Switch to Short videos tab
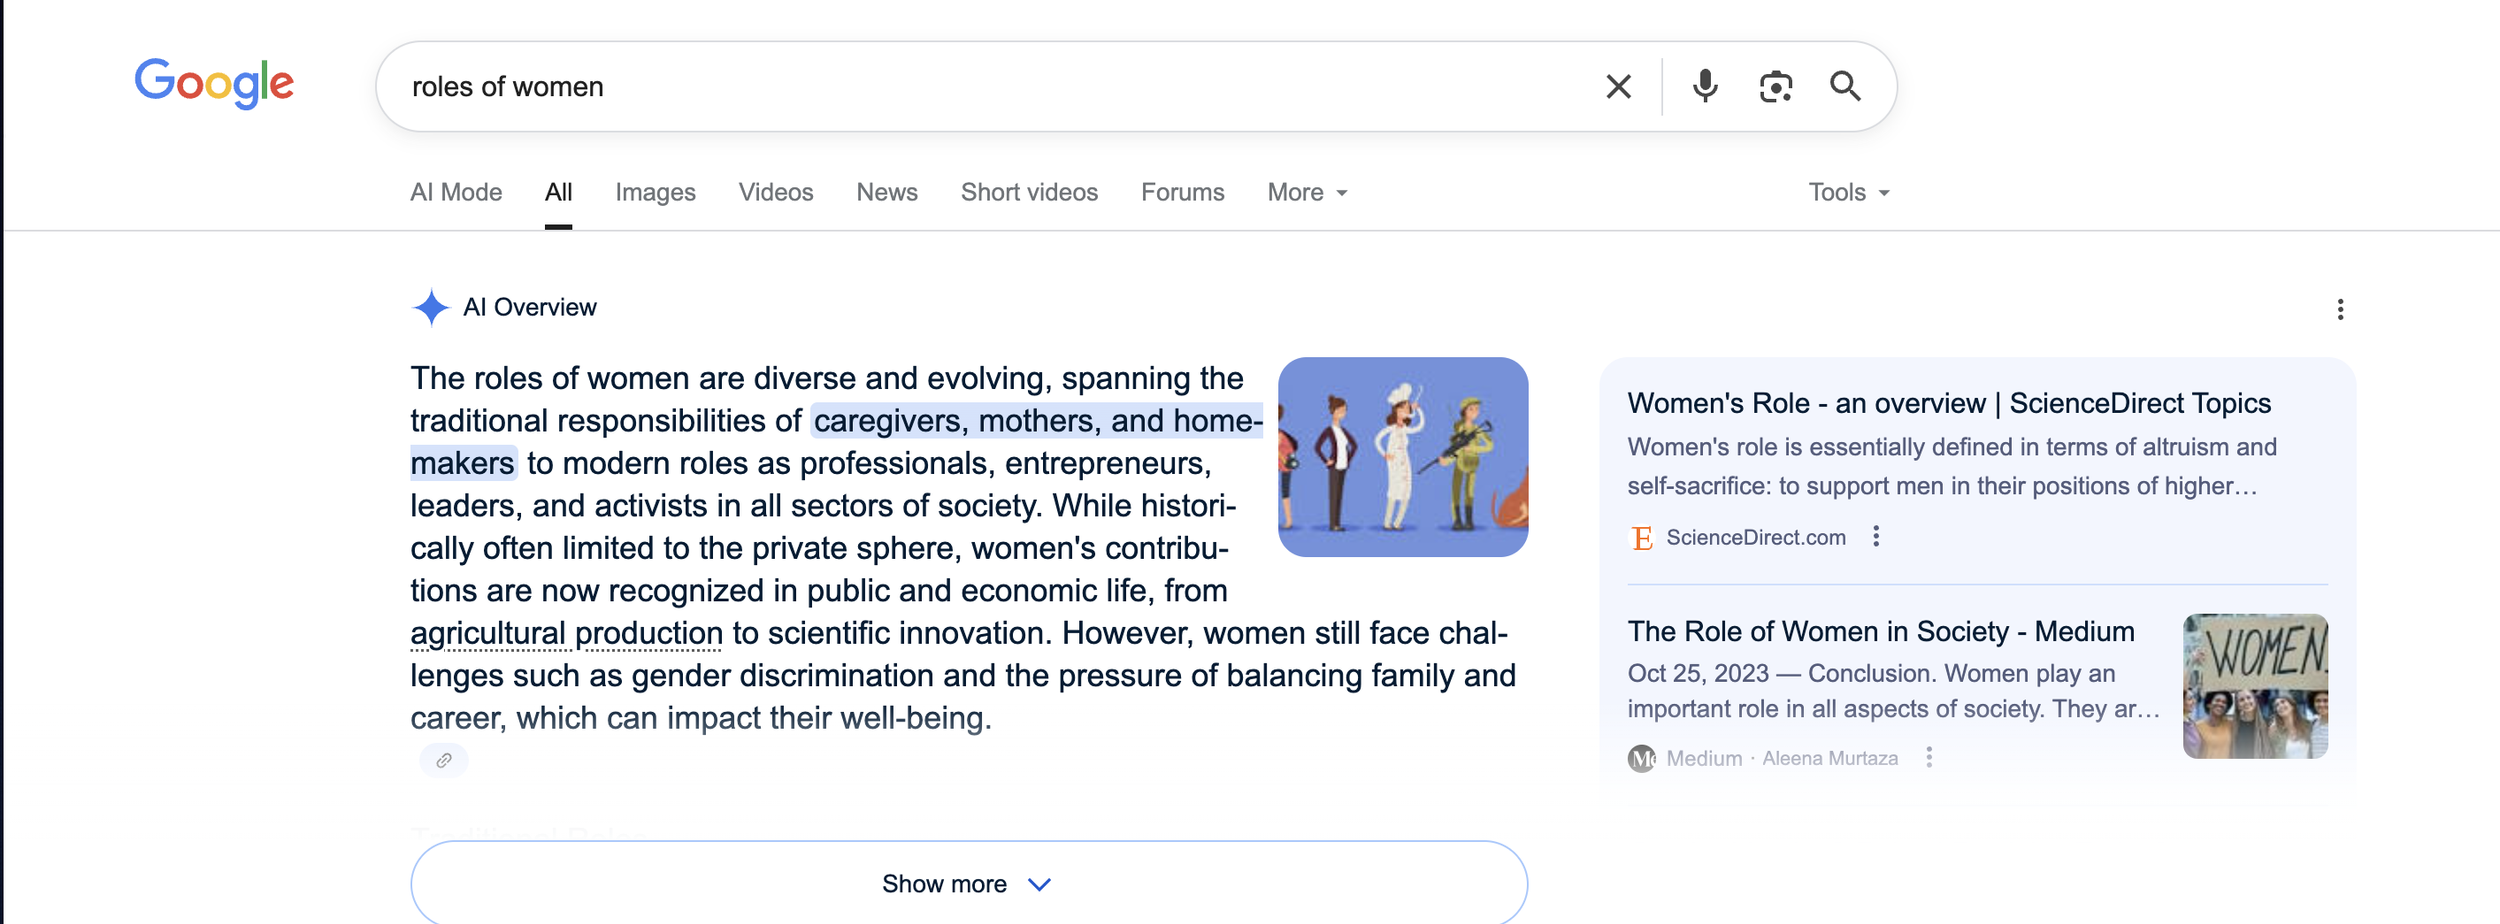This screenshot has height=924, width=2500. pos(1029,192)
